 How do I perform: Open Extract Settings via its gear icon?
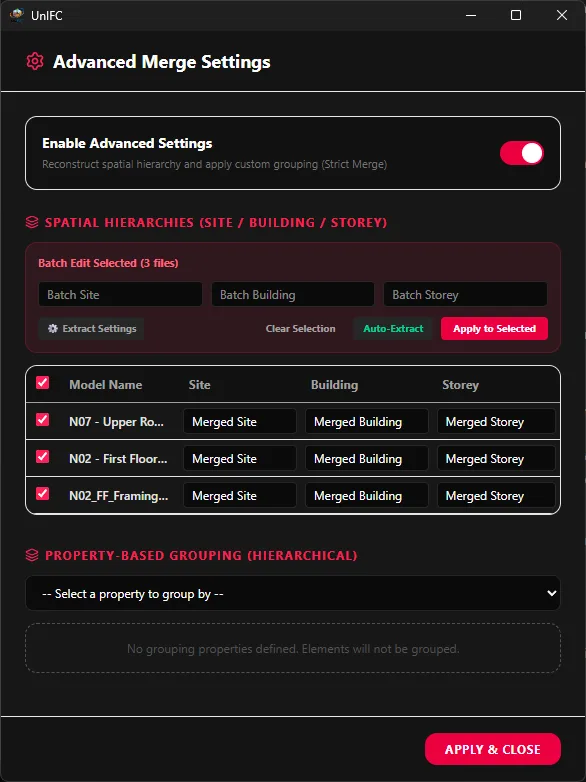53,329
